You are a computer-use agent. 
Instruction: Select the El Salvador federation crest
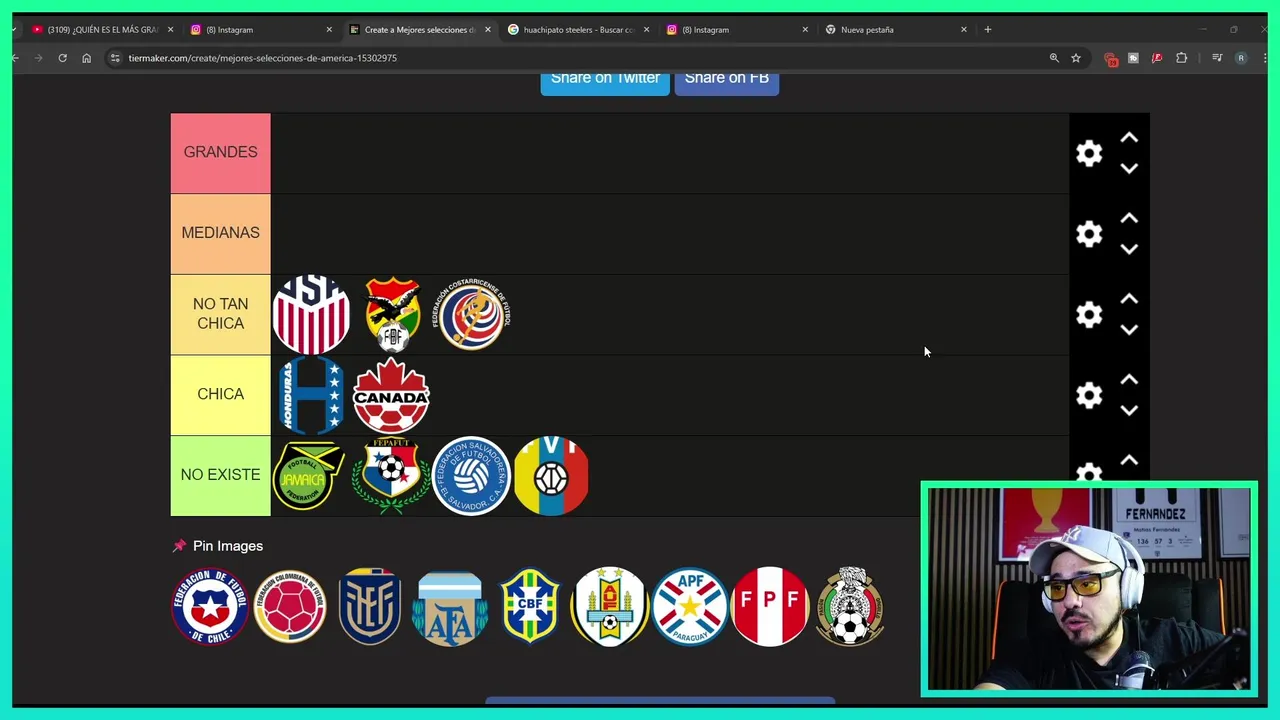(471, 476)
